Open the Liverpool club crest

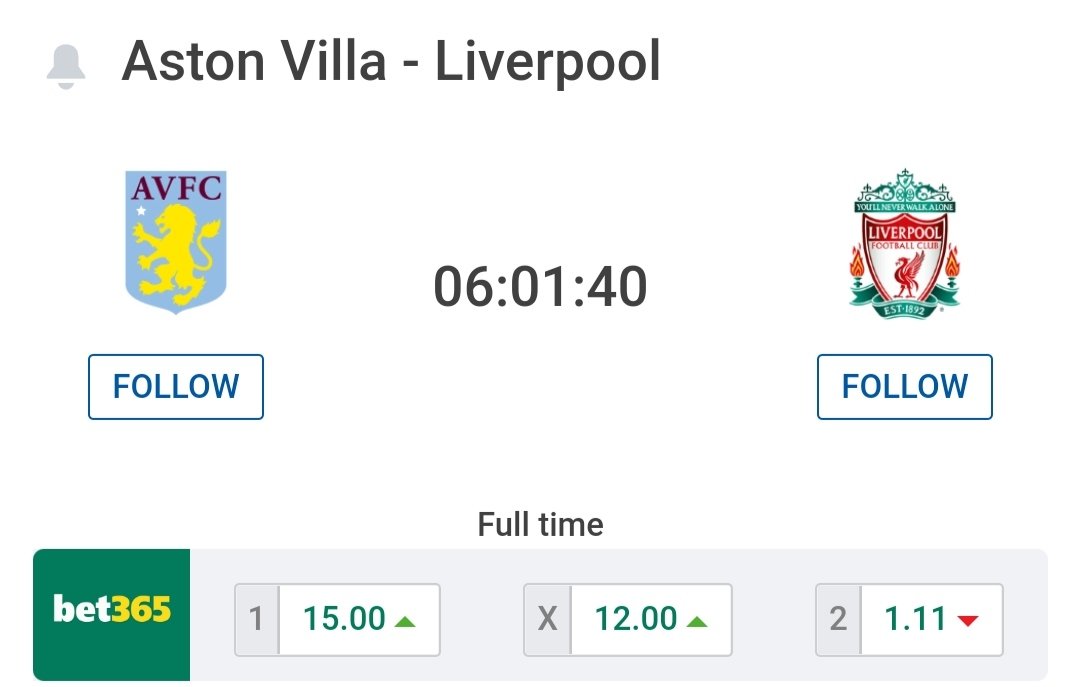coord(904,243)
